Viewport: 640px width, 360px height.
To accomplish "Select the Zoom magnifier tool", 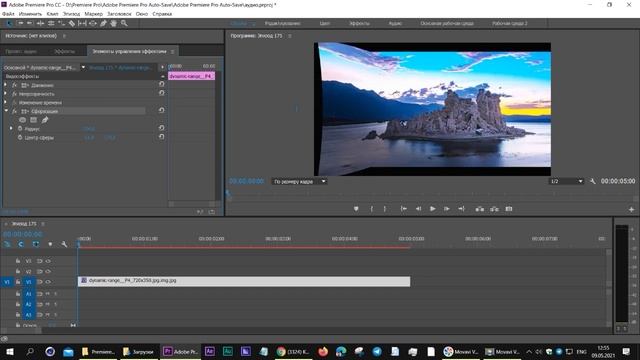I will pos(124,23).
